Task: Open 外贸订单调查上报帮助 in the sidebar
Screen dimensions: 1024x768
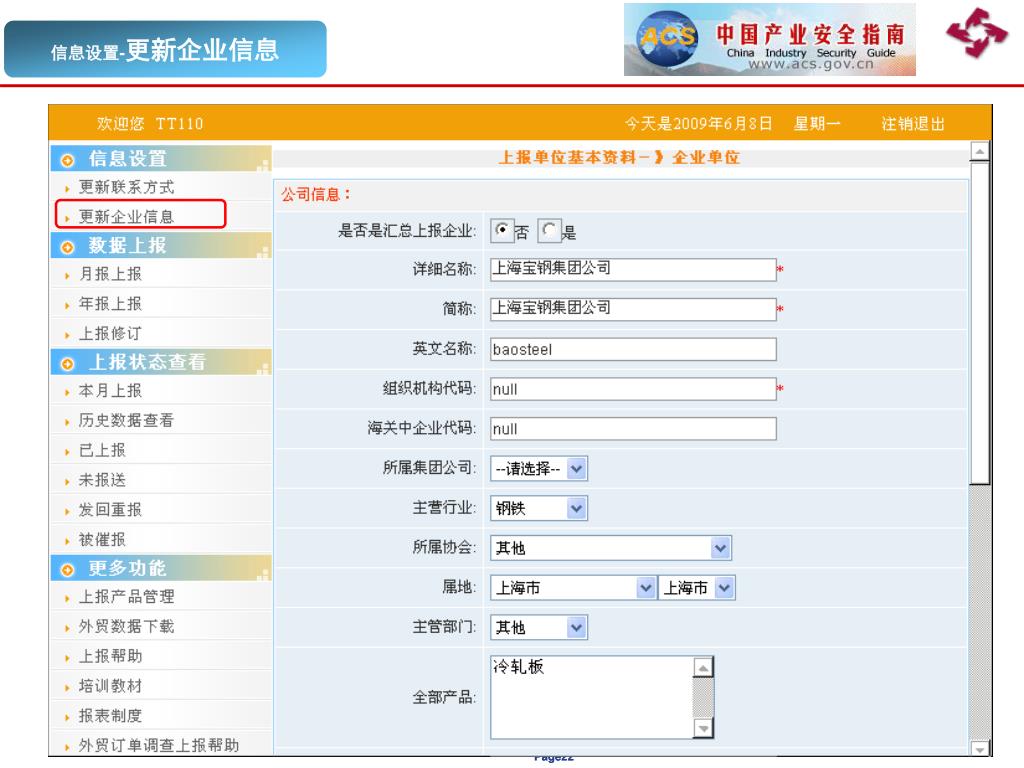Action: click(x=159, y=745)
